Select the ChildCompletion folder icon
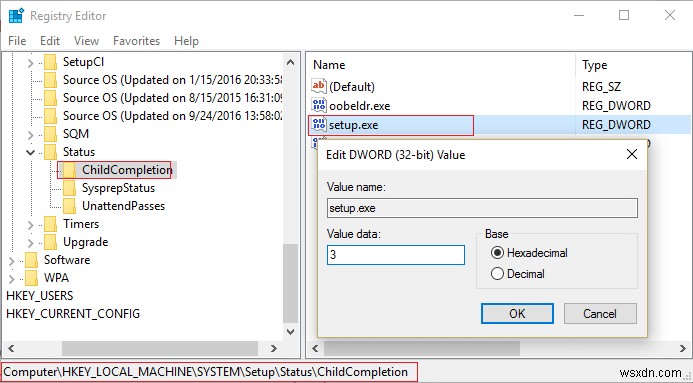 [69, 170]
